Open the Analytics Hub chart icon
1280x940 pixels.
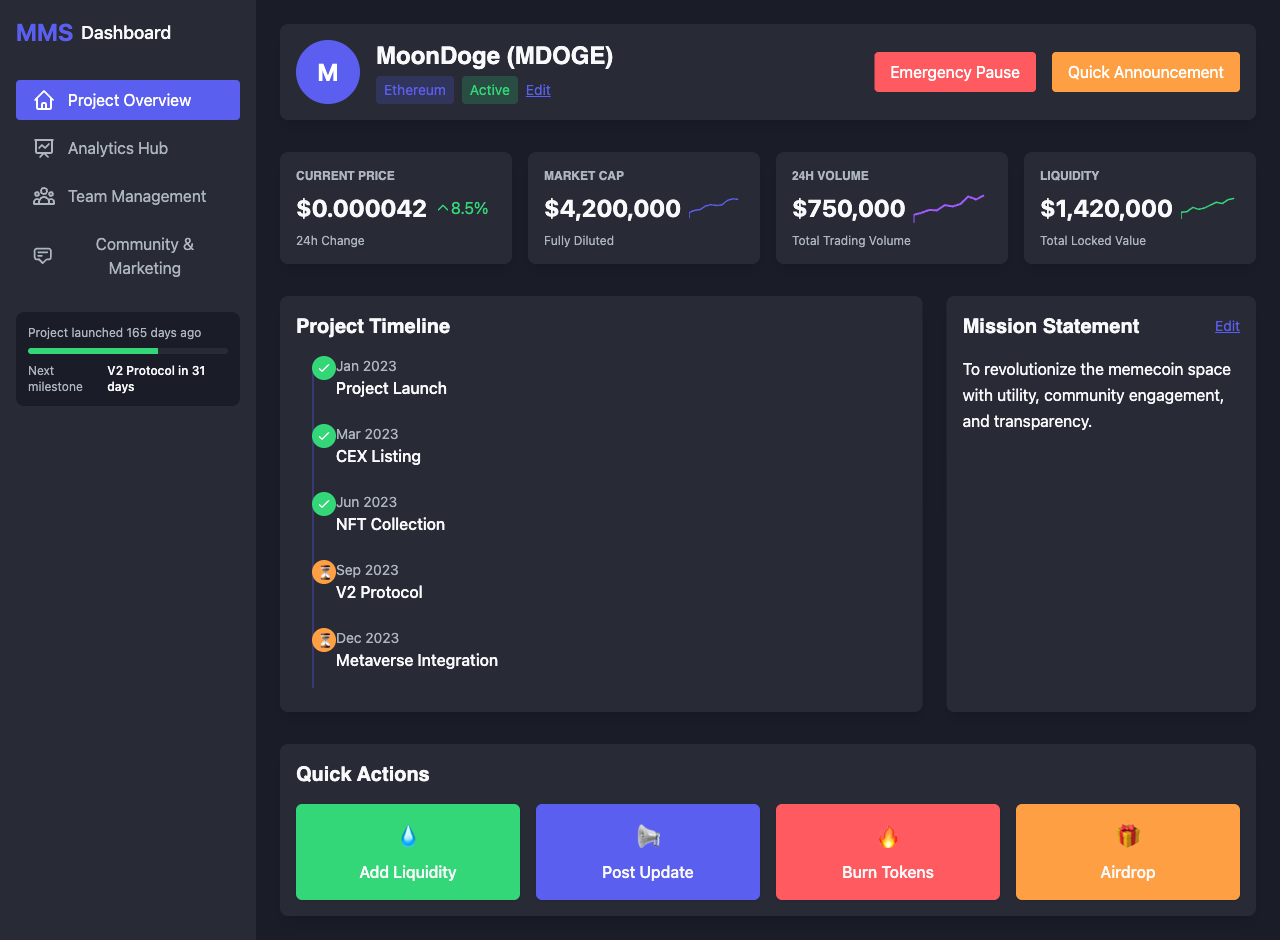(43, 148)
